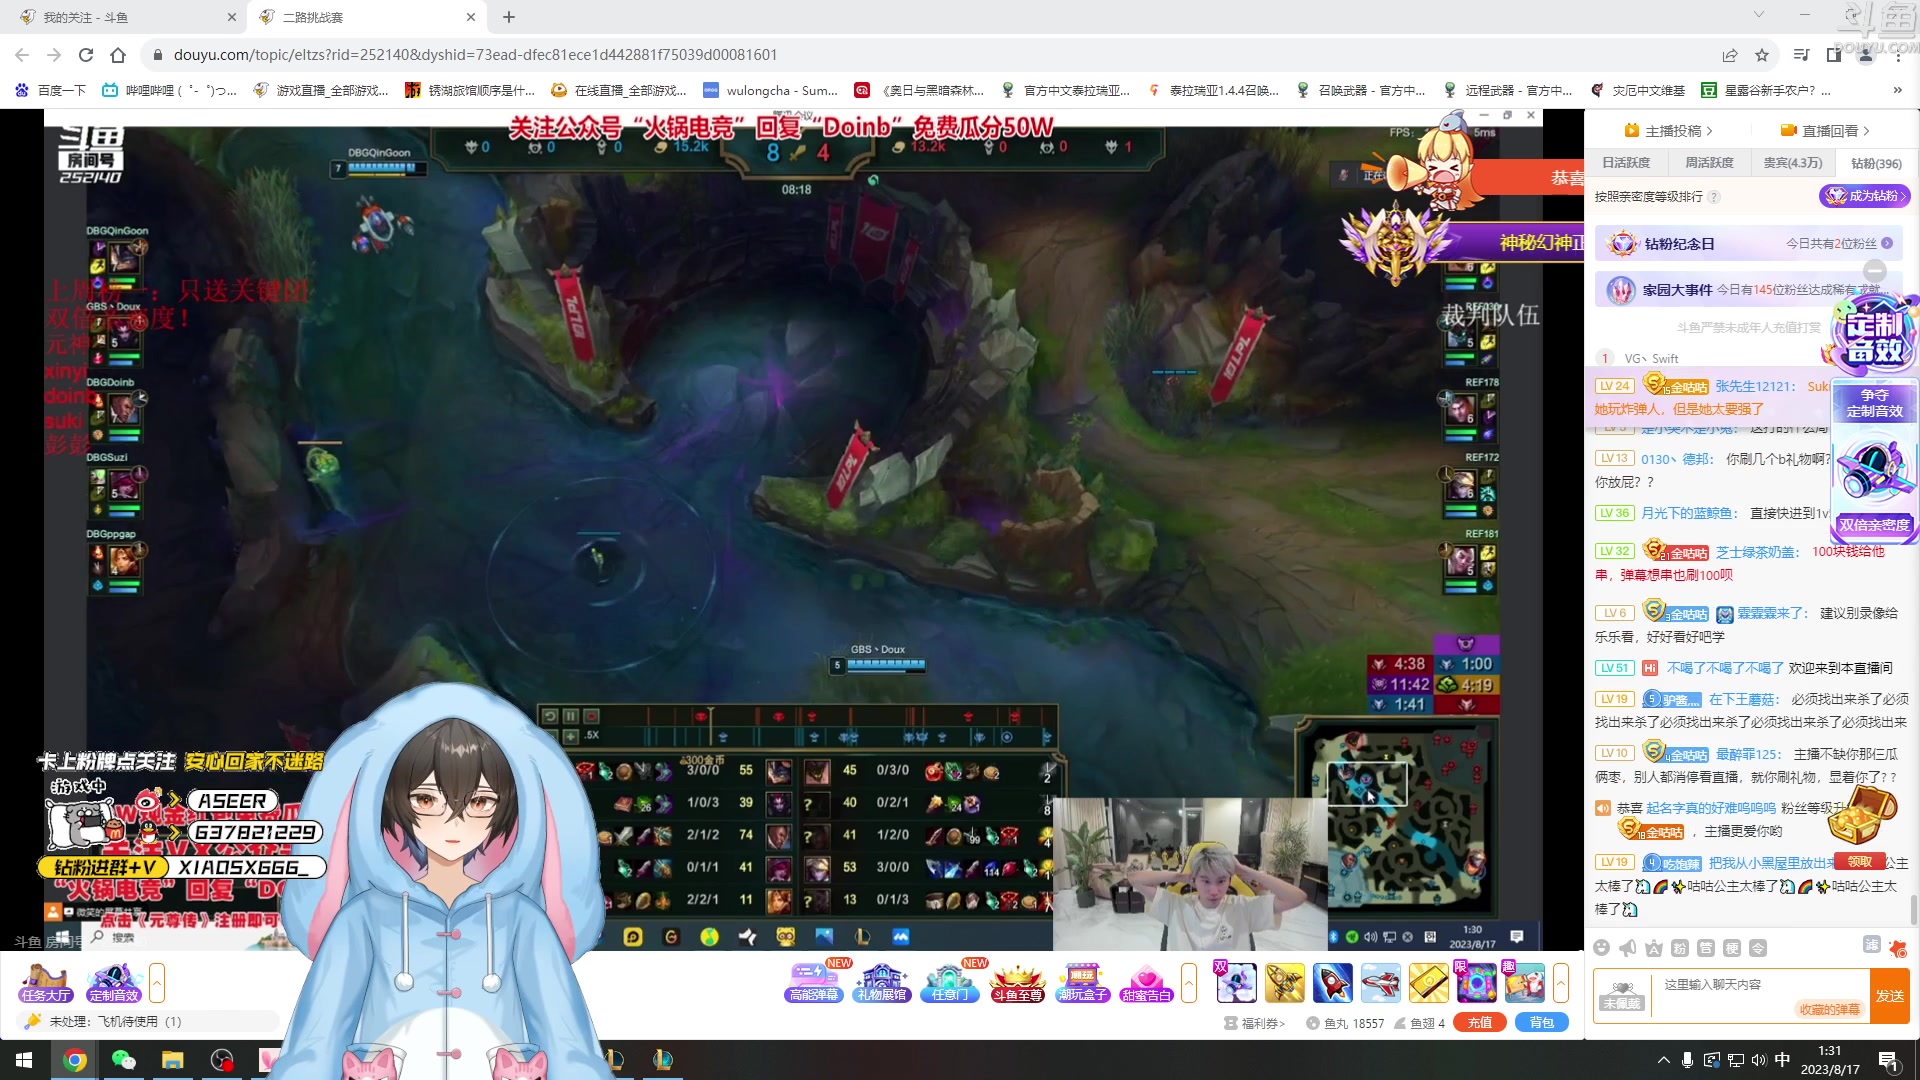
Task: Show more bookmarks with the overflow chevron
Action: pyautogui.click(x=1897, y=90)
